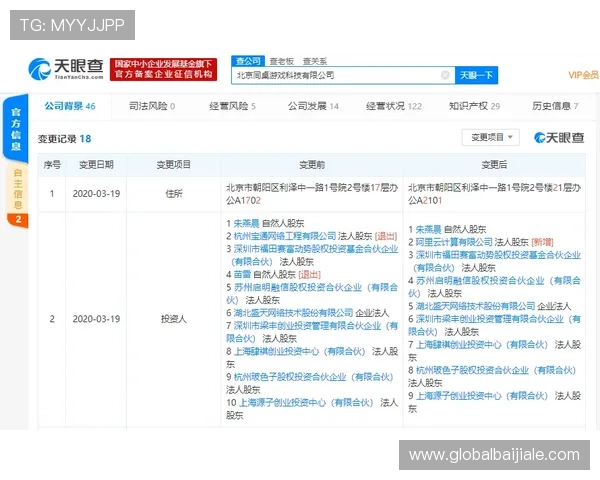This screenshot has width=600, height=480.
Task: Open 朱燕晨 link in the 变更前 column
Action: coord(246,223)
